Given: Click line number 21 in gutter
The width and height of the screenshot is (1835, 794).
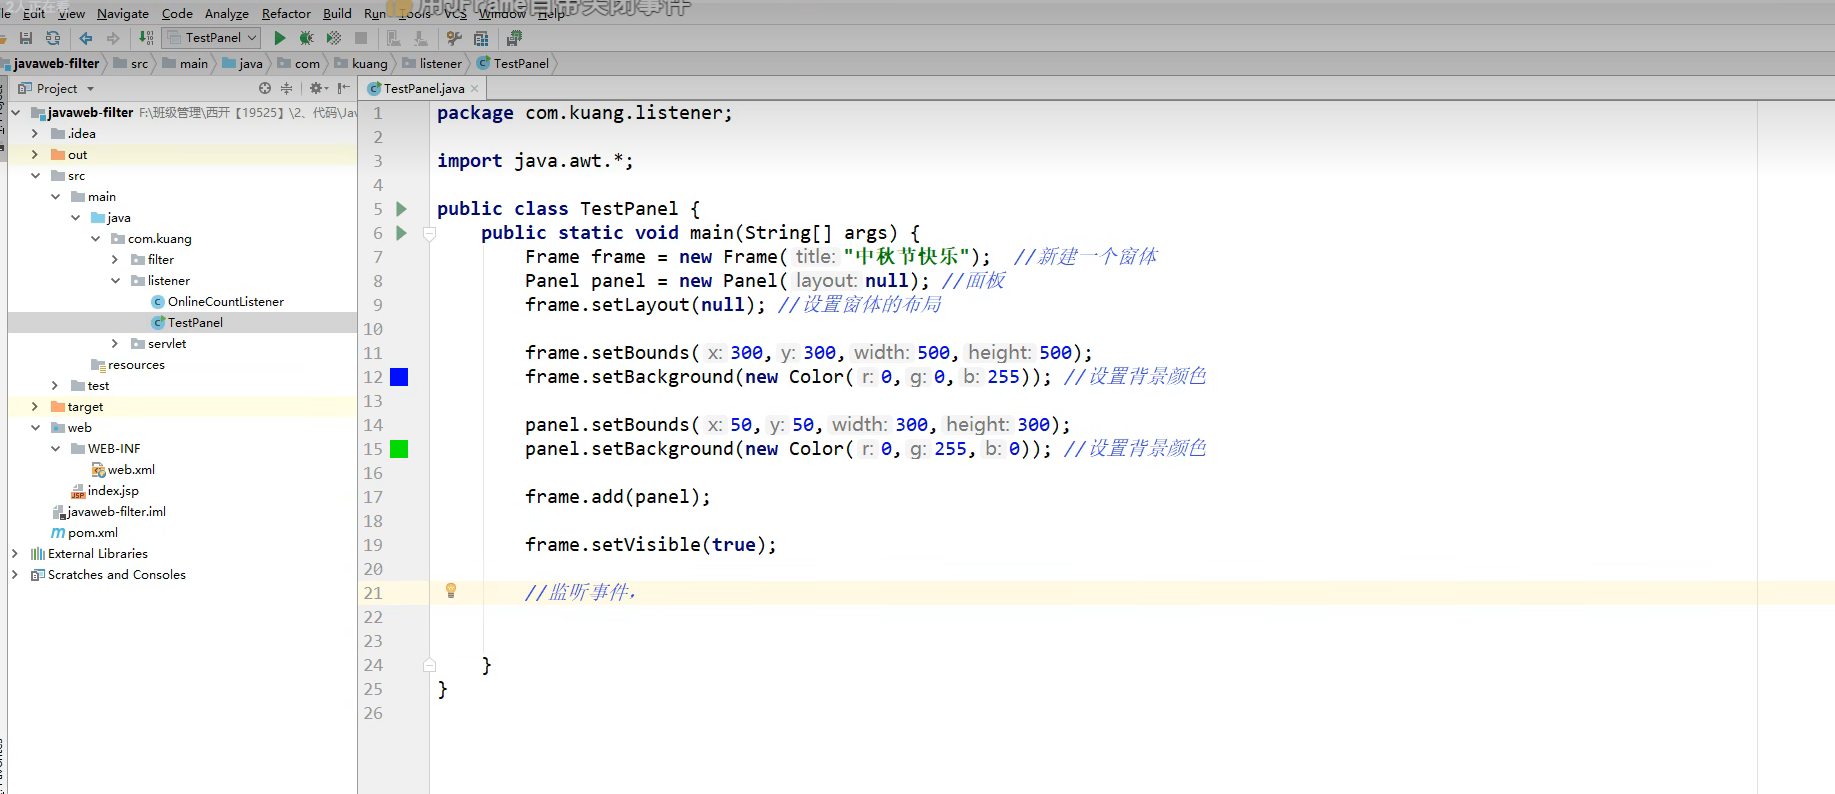Looking at the screenshot, I should [x=373, y=593].
